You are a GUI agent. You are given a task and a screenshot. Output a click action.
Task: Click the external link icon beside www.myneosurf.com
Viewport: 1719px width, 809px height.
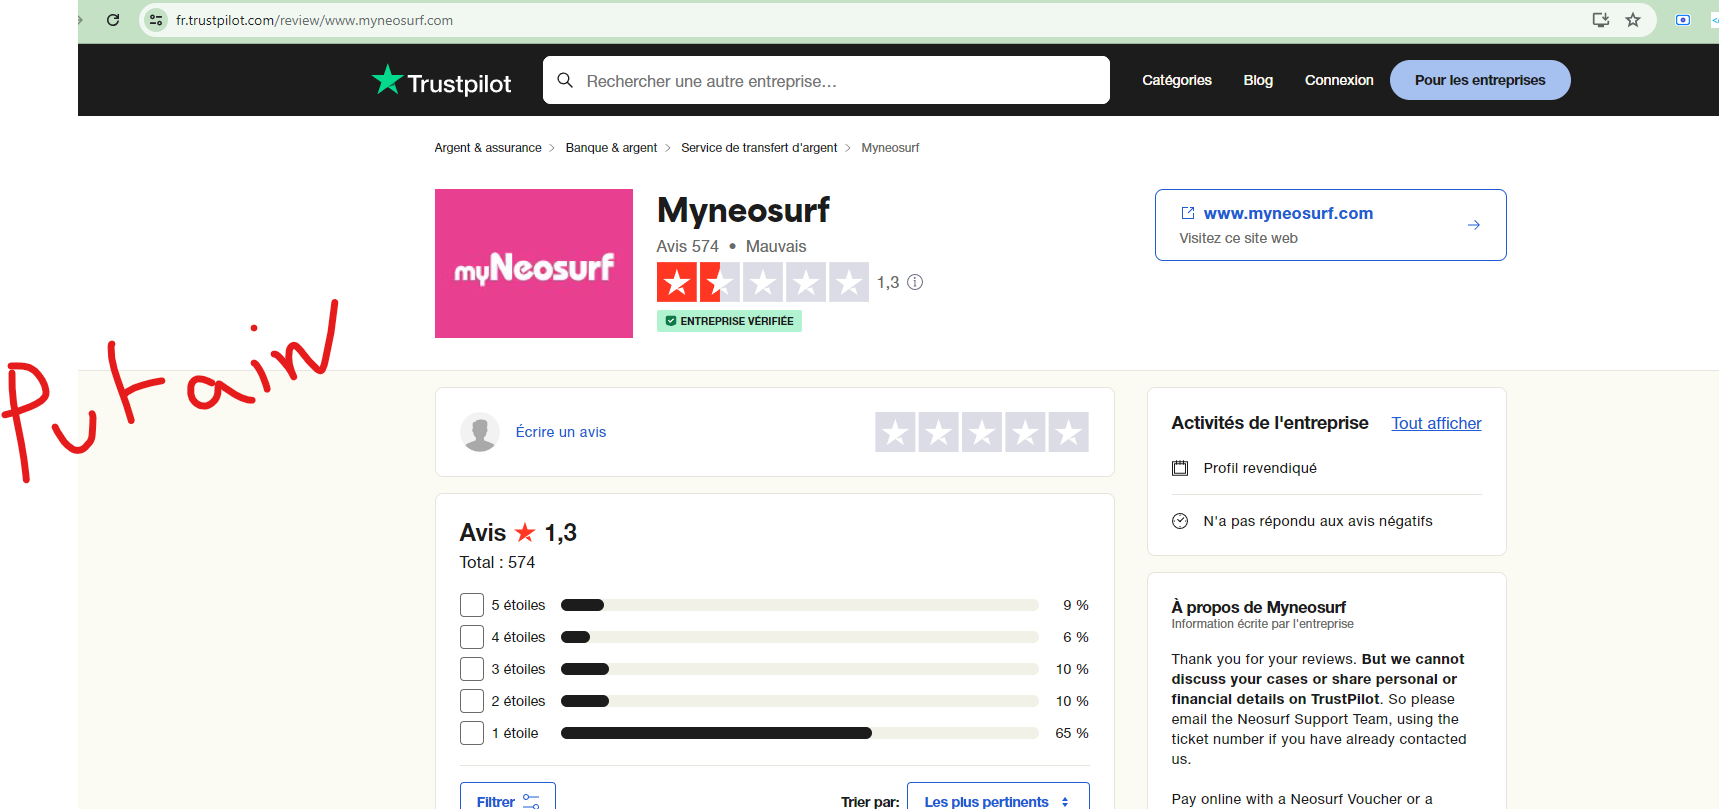tap(1188, 213)
